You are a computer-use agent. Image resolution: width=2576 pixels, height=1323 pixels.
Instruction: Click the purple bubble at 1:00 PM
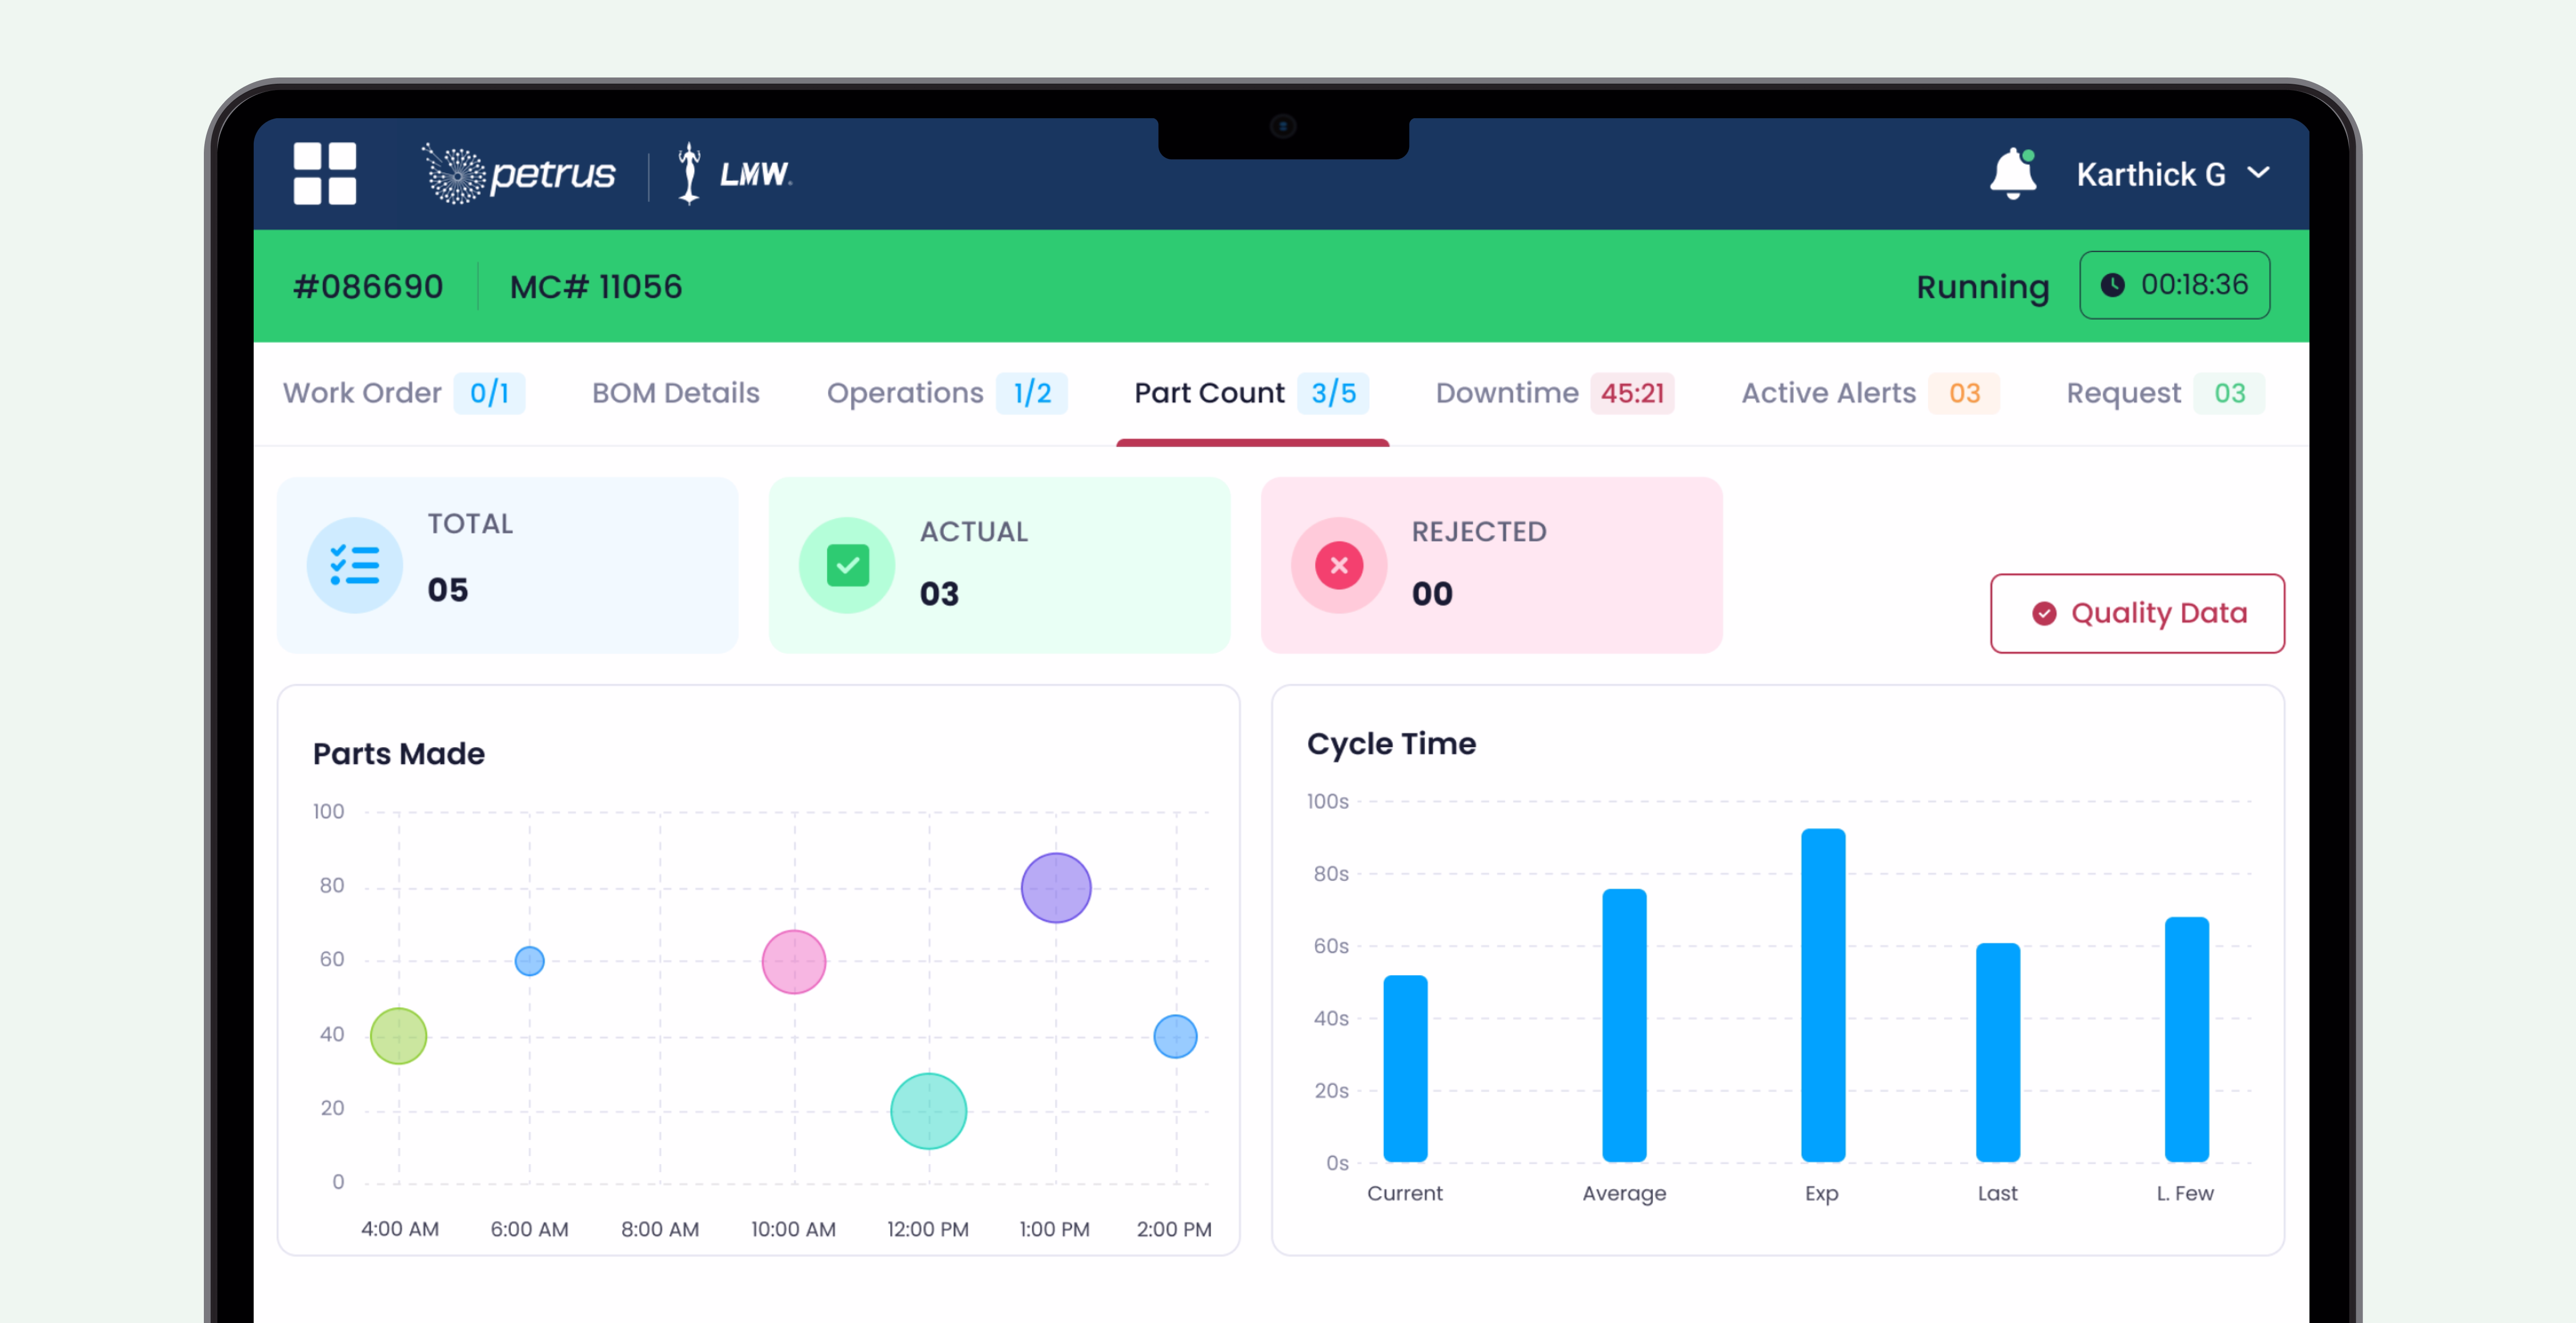click(1055, 887)
